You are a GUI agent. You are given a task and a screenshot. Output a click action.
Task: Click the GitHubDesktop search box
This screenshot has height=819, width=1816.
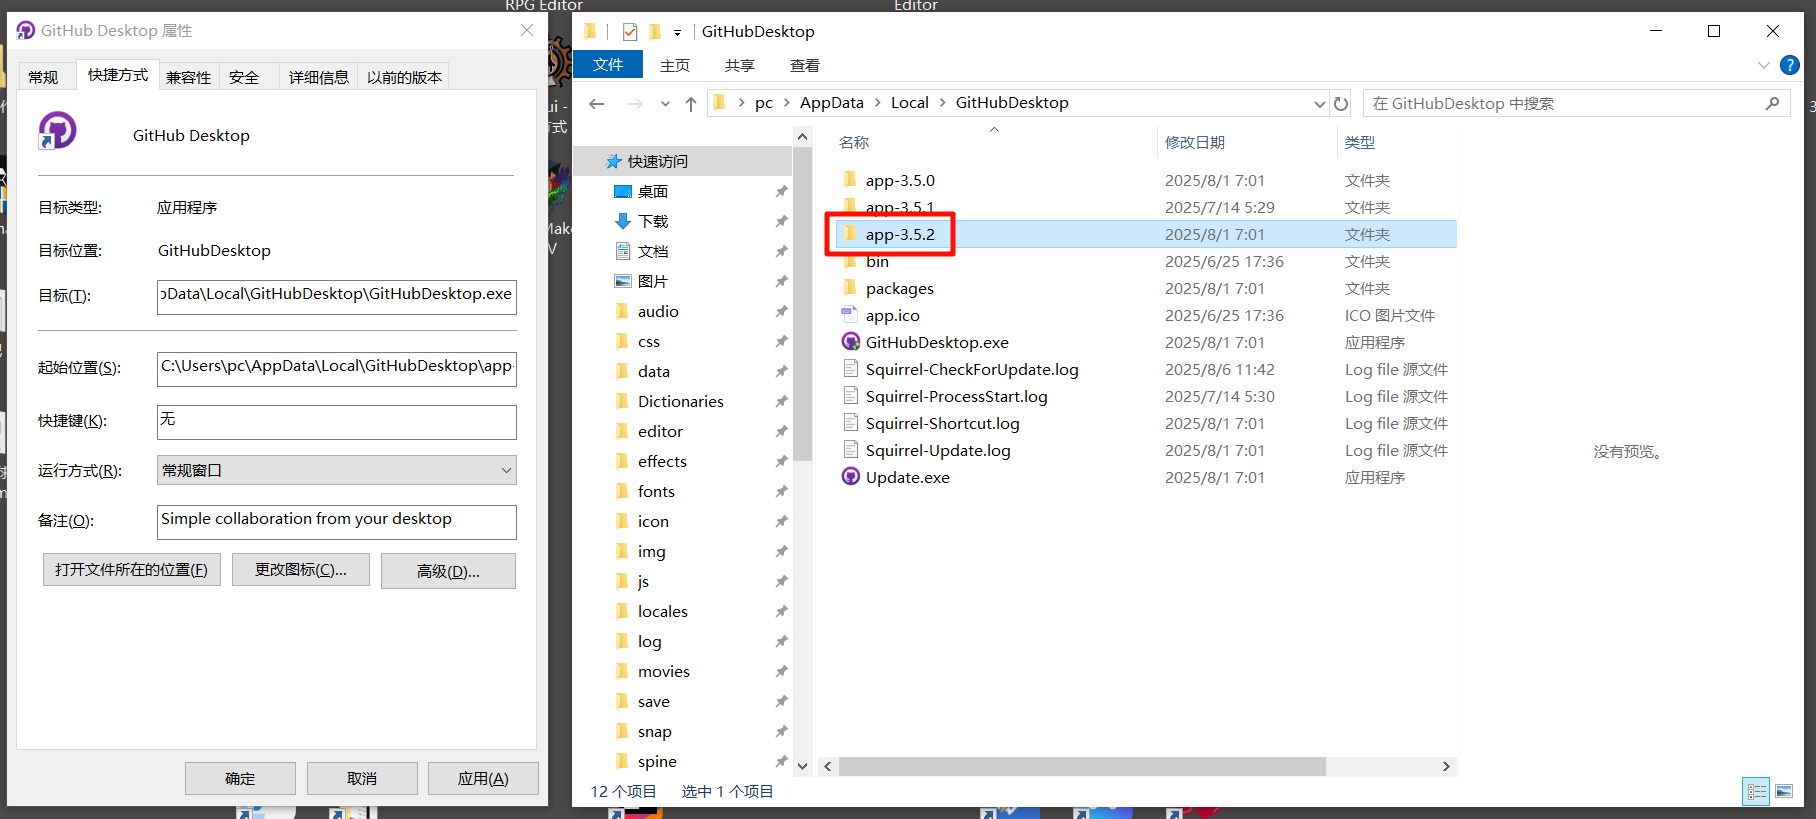click(x=1575, y=103)
